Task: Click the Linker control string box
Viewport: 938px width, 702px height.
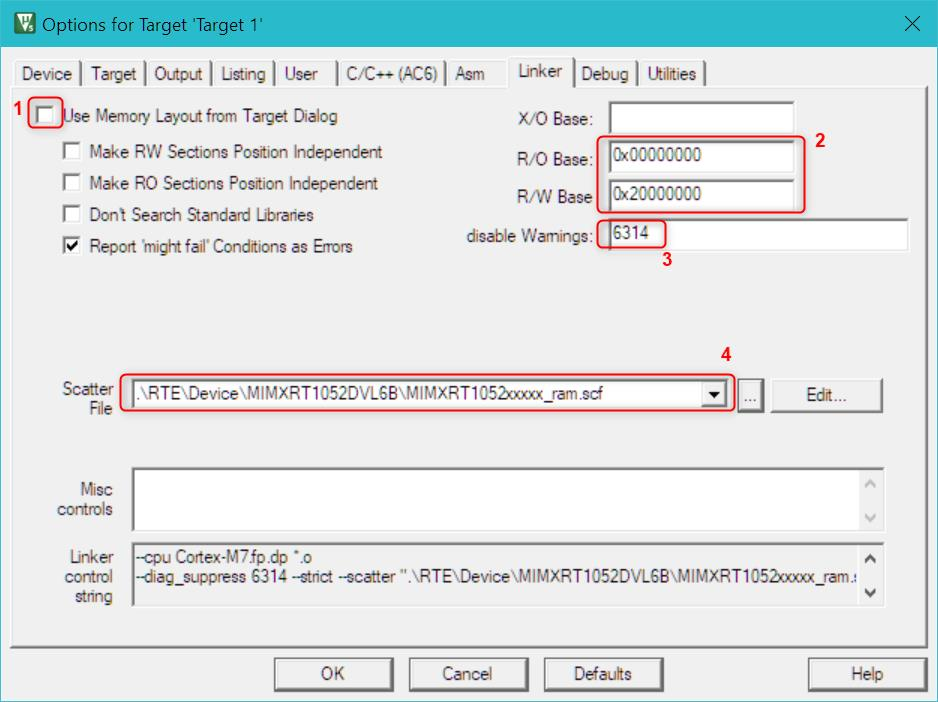Action: tap(497, 575)
